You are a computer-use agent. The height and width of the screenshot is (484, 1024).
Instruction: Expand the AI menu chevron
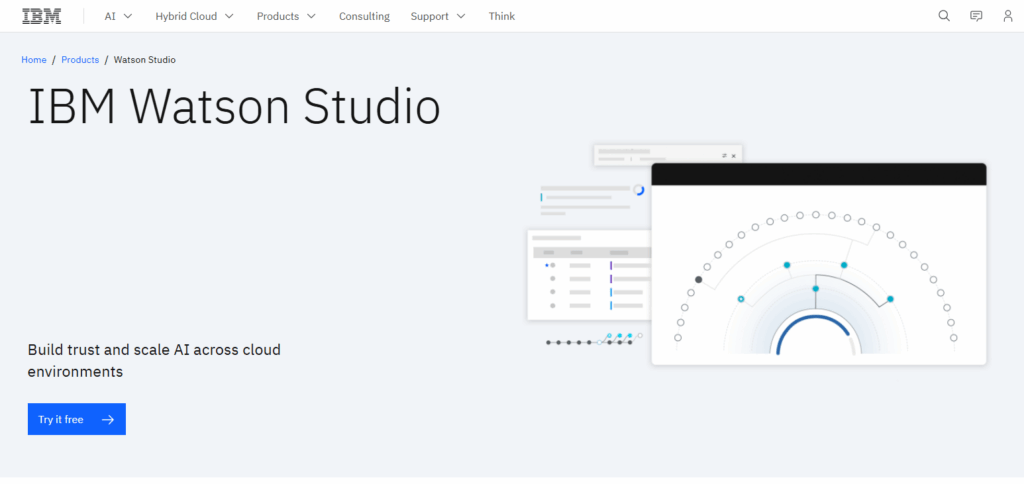click(128, 16)
